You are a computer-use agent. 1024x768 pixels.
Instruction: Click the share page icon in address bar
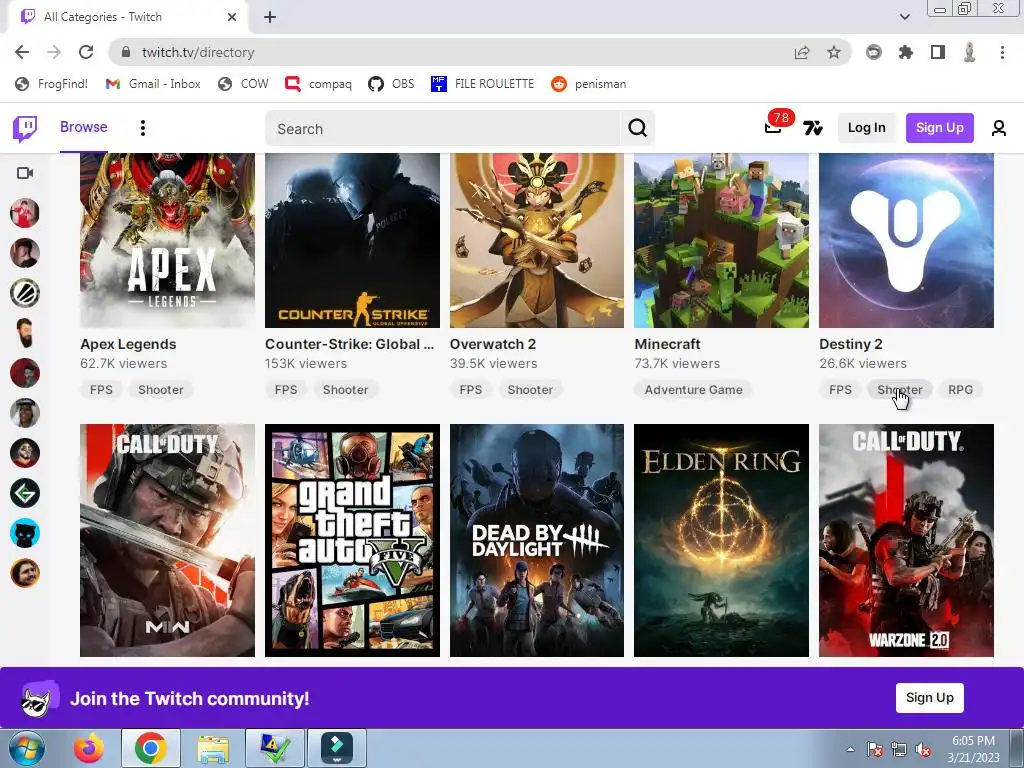point(801,52)
